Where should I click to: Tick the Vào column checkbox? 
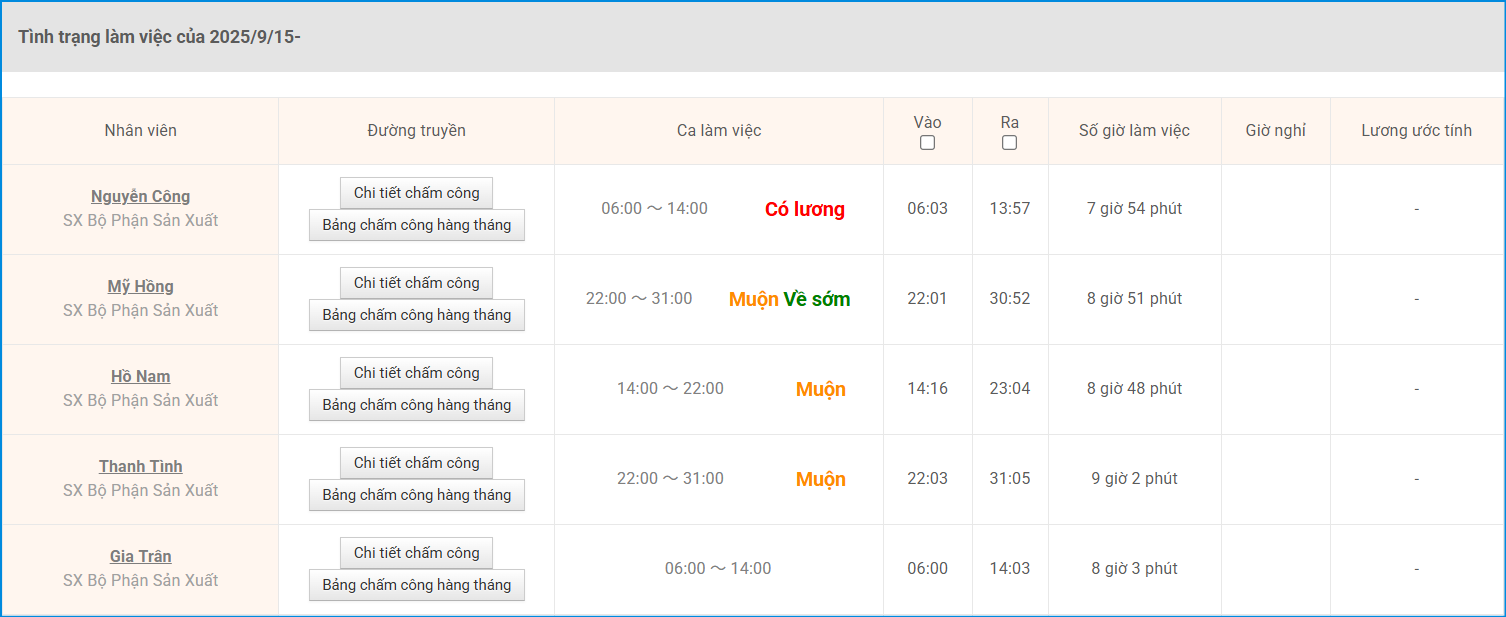click(927, 143)
